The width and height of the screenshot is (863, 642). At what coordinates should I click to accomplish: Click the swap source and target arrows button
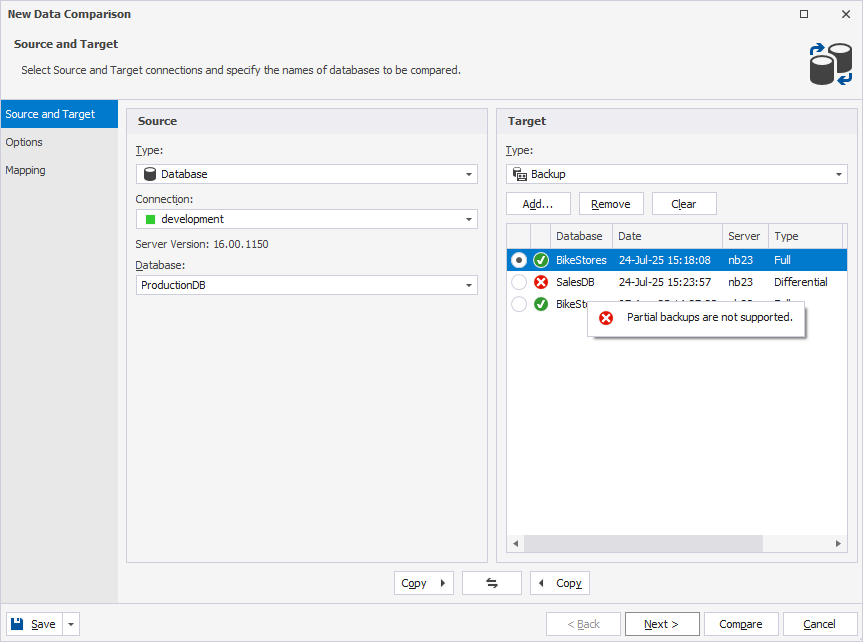pos(491,583)
